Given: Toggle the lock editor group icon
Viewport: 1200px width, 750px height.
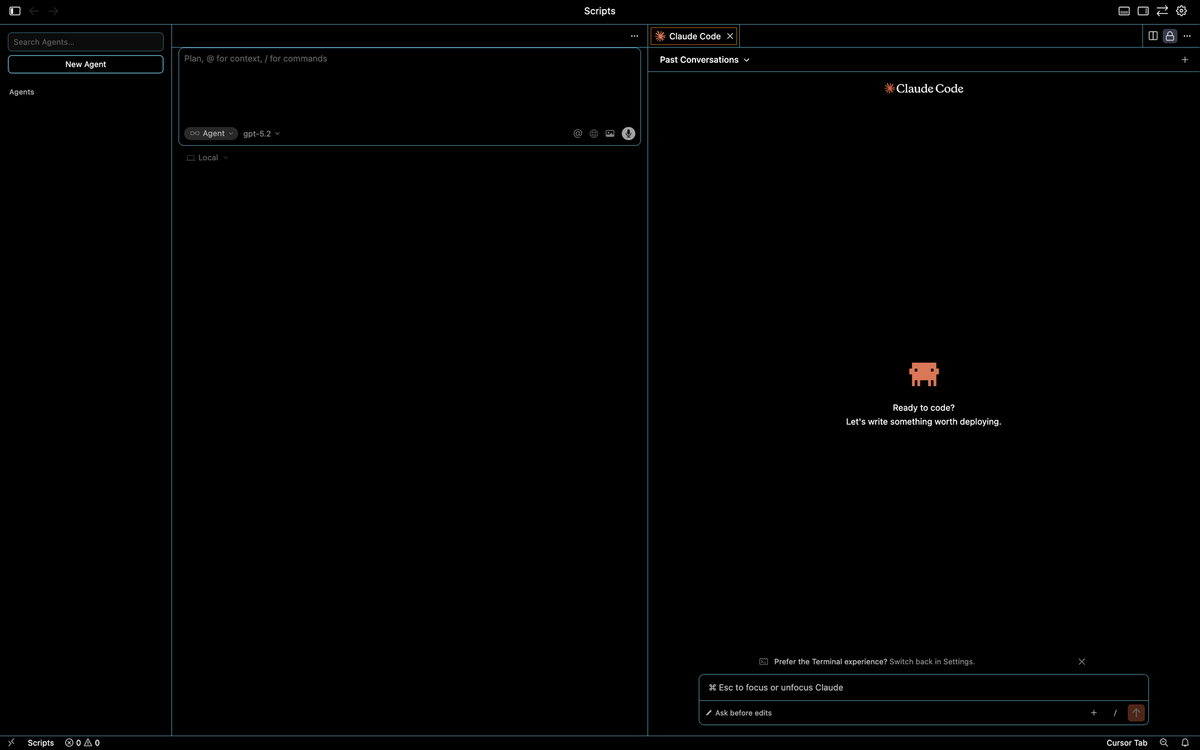Looking at the screenshot, I should tap(1169, 36).
